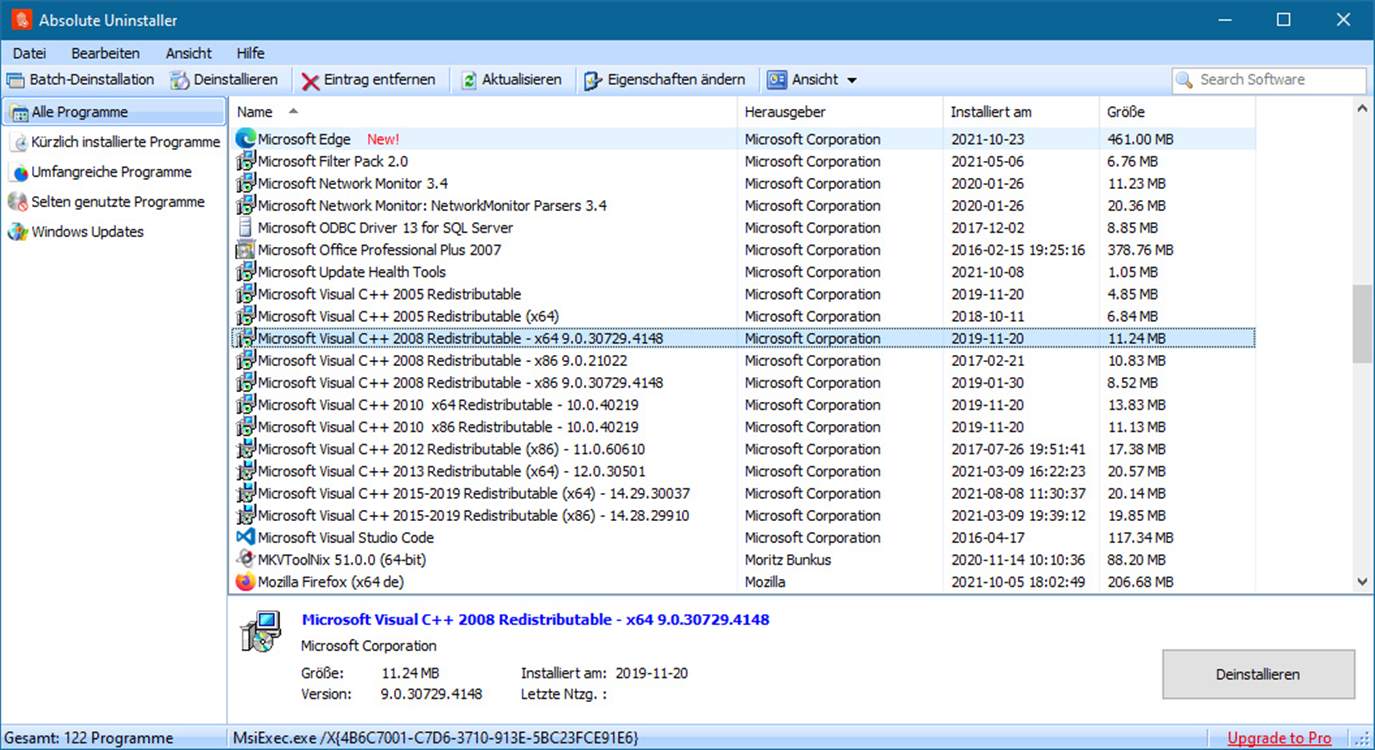
Task: Sort by the Herausgeber column header
Action: pyautogui.click(x=840, y=112)
